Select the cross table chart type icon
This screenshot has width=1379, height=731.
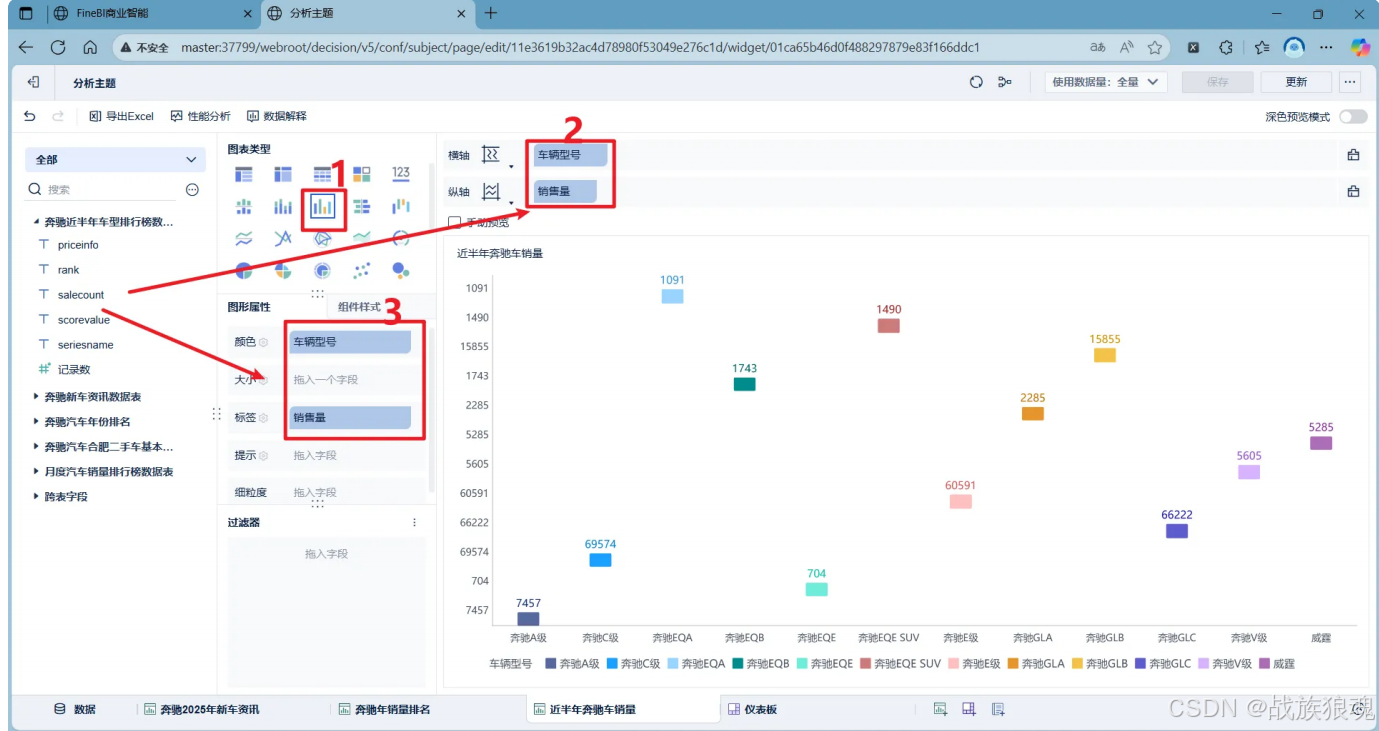283,175
